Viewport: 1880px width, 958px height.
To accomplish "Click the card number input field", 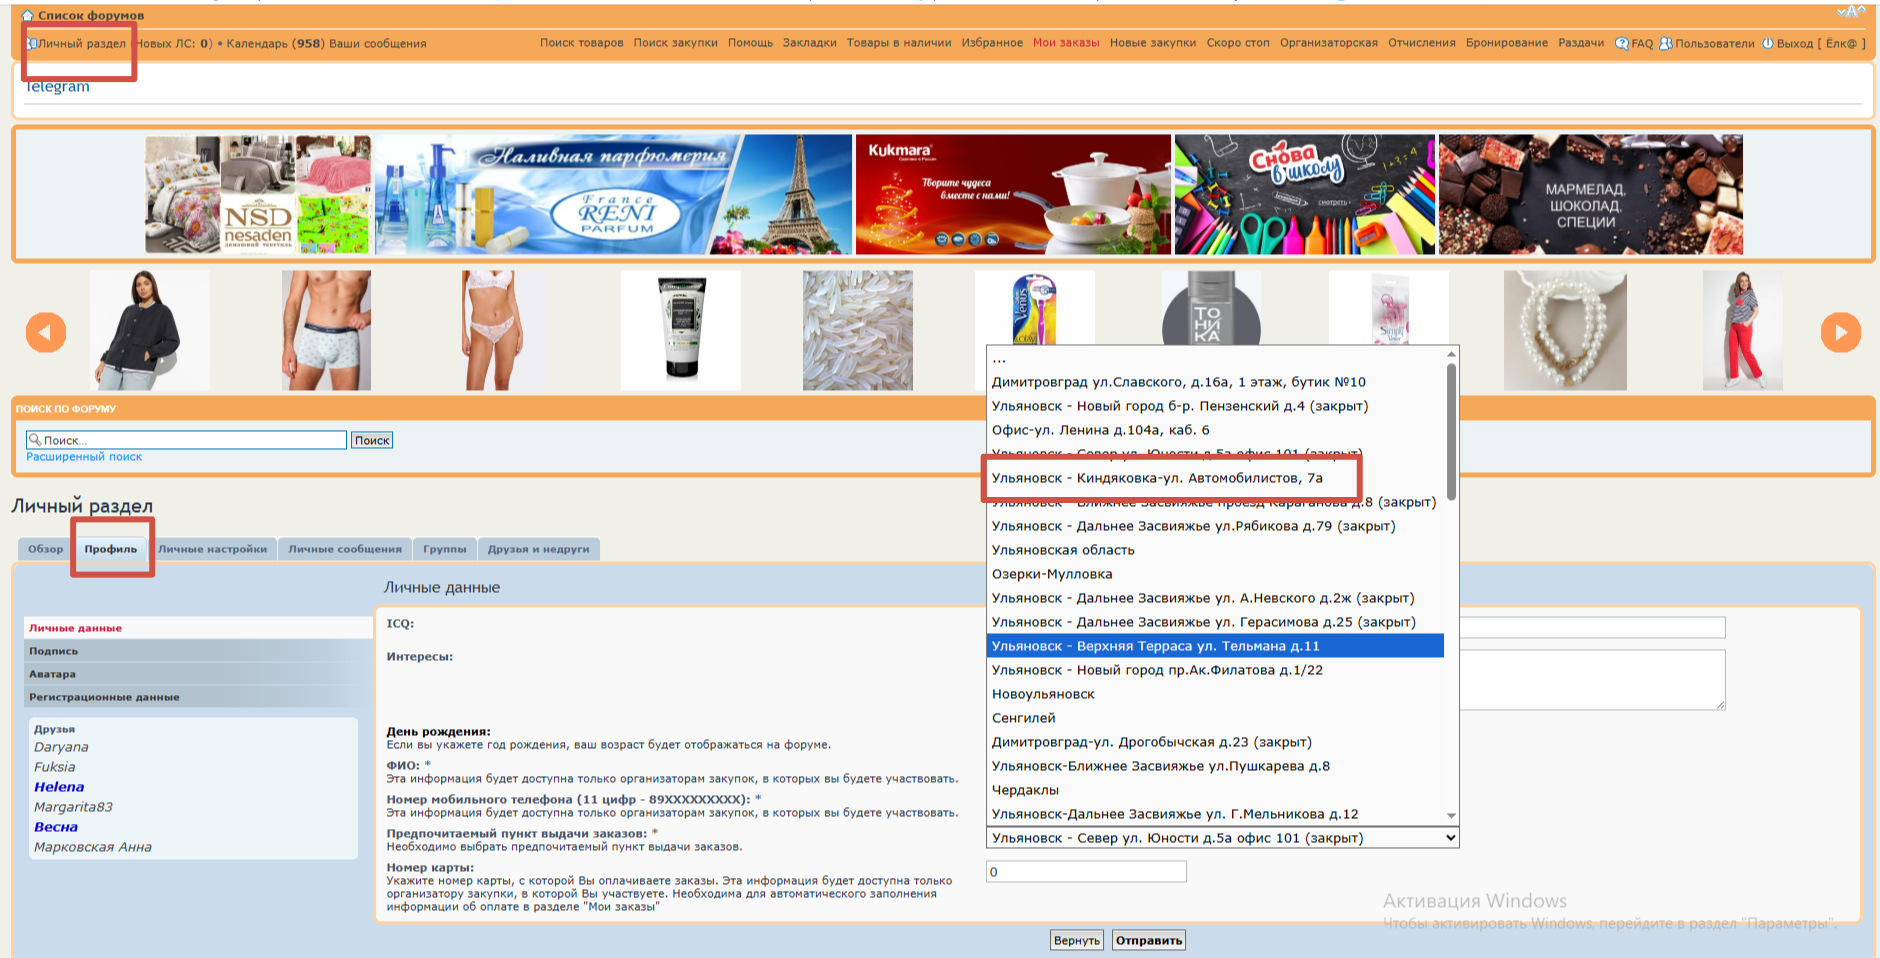I will tap(1086, 872).
